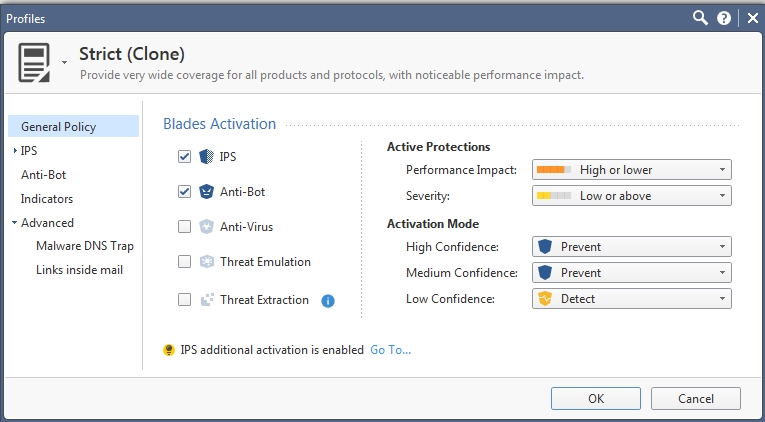Click the Anti-Bot blade icon
Image resolution: width=765 pixels, height=422 pixels.
pos(206,192)
